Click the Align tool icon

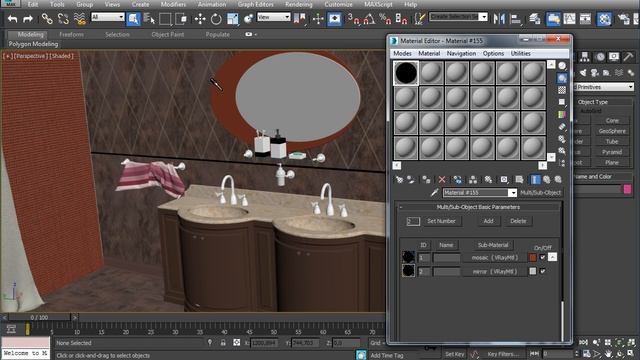516,19
